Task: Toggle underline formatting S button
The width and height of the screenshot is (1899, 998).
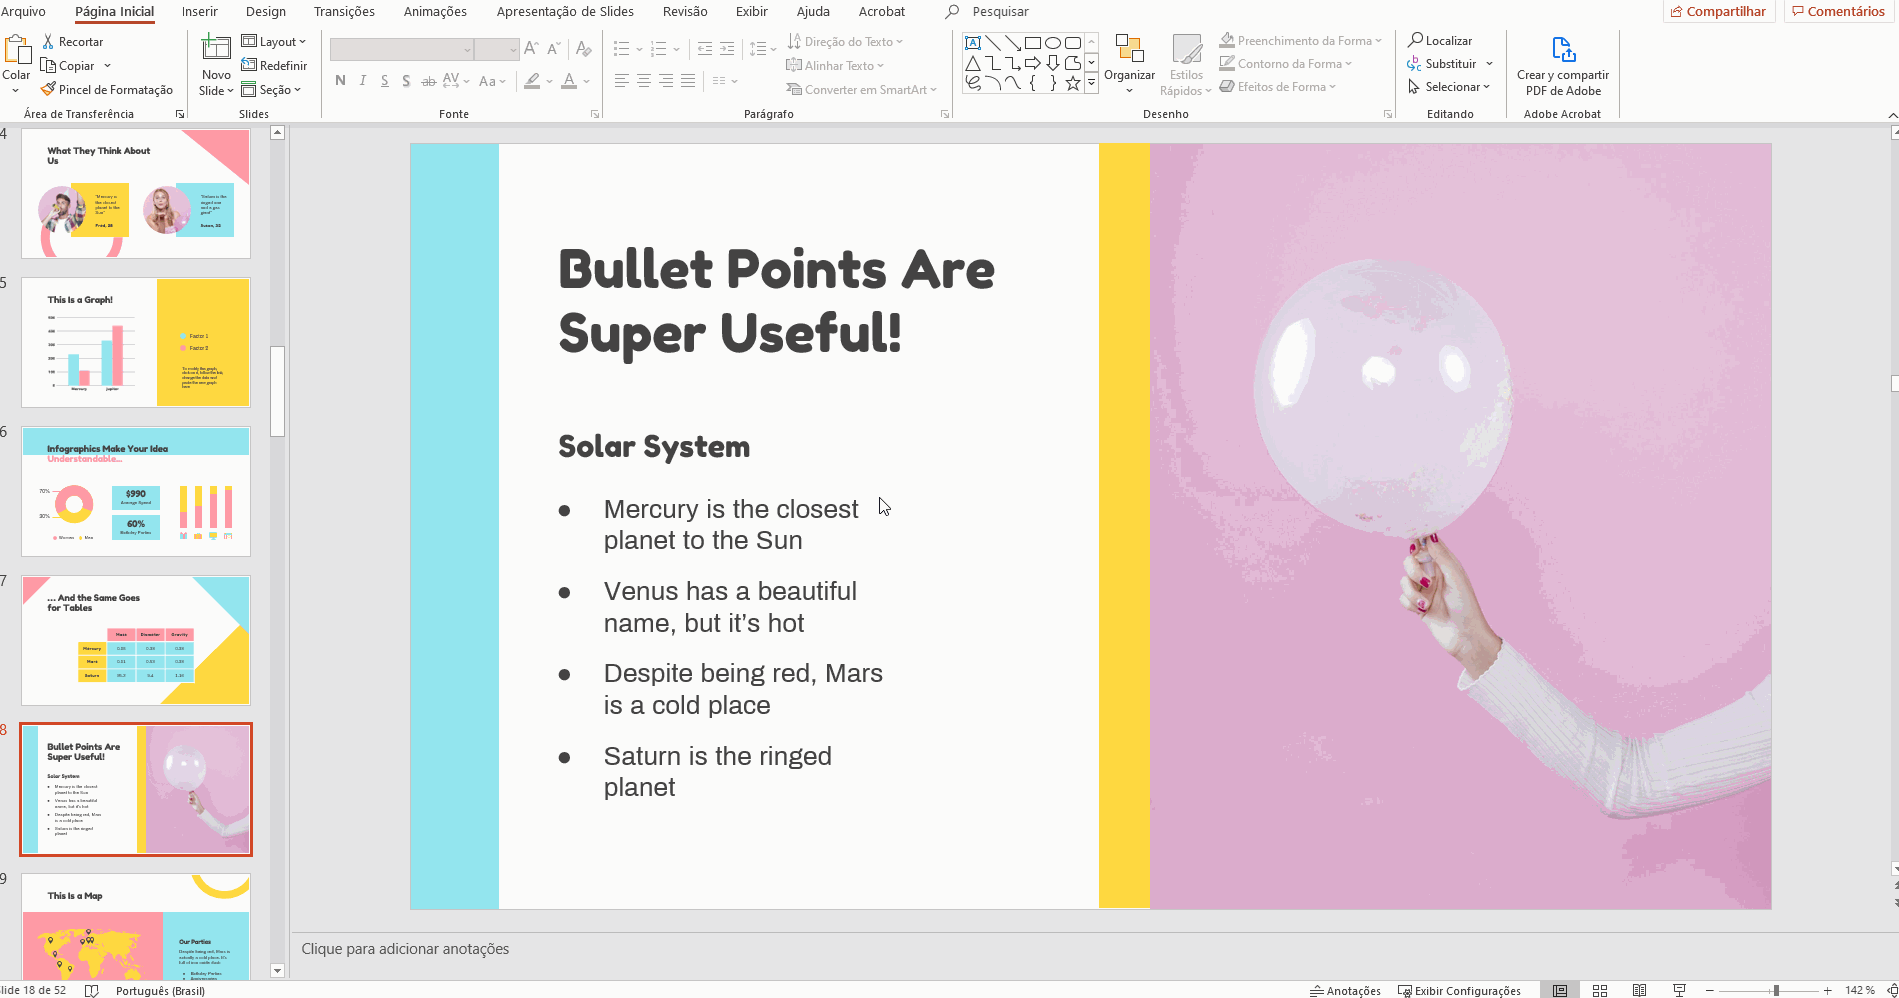Action: point(384,81)
